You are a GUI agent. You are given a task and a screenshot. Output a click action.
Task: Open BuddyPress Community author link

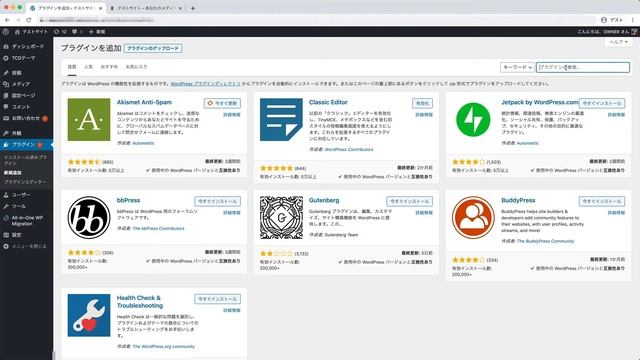(545, 241)
